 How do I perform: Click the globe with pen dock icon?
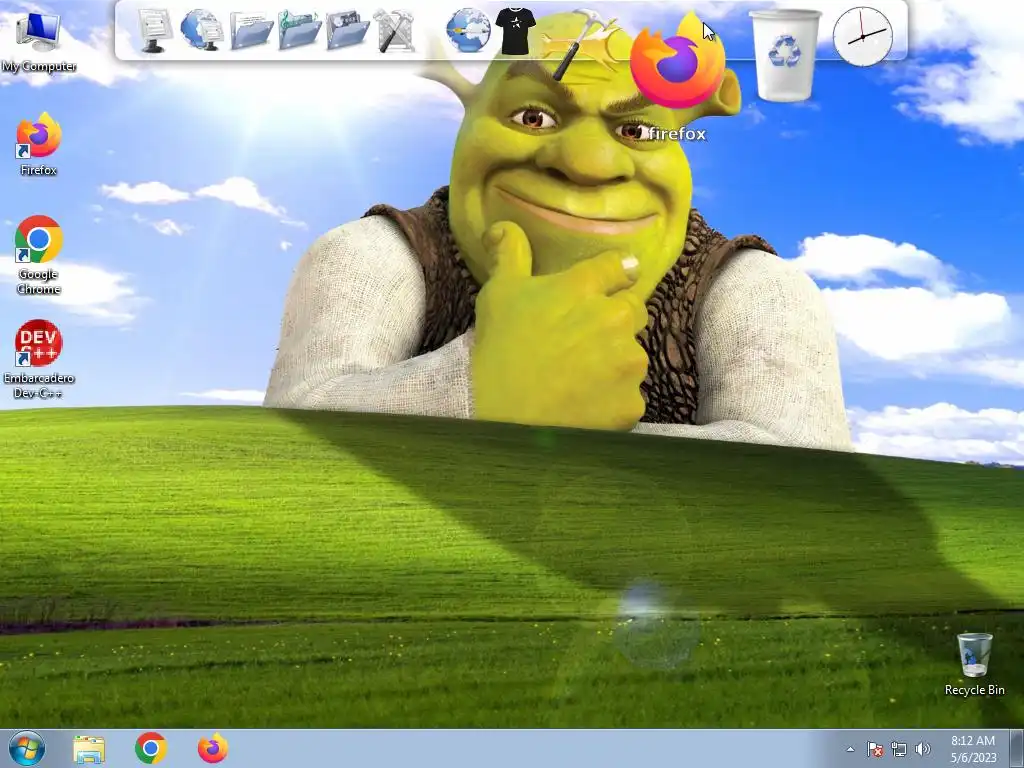(x=468, y=30)
